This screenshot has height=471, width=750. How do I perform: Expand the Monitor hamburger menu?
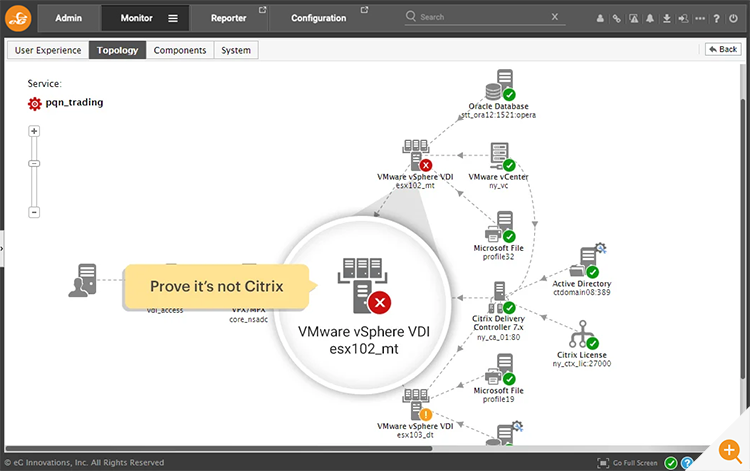click(x=173, y=18)
